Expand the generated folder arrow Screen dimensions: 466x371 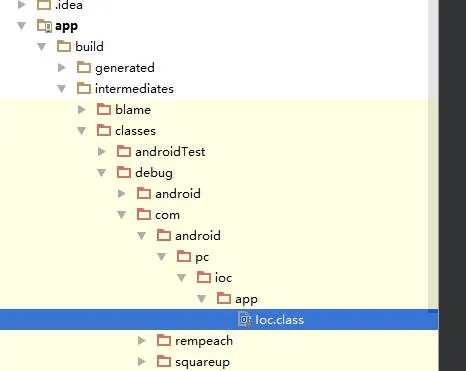(x=62, y=68)
